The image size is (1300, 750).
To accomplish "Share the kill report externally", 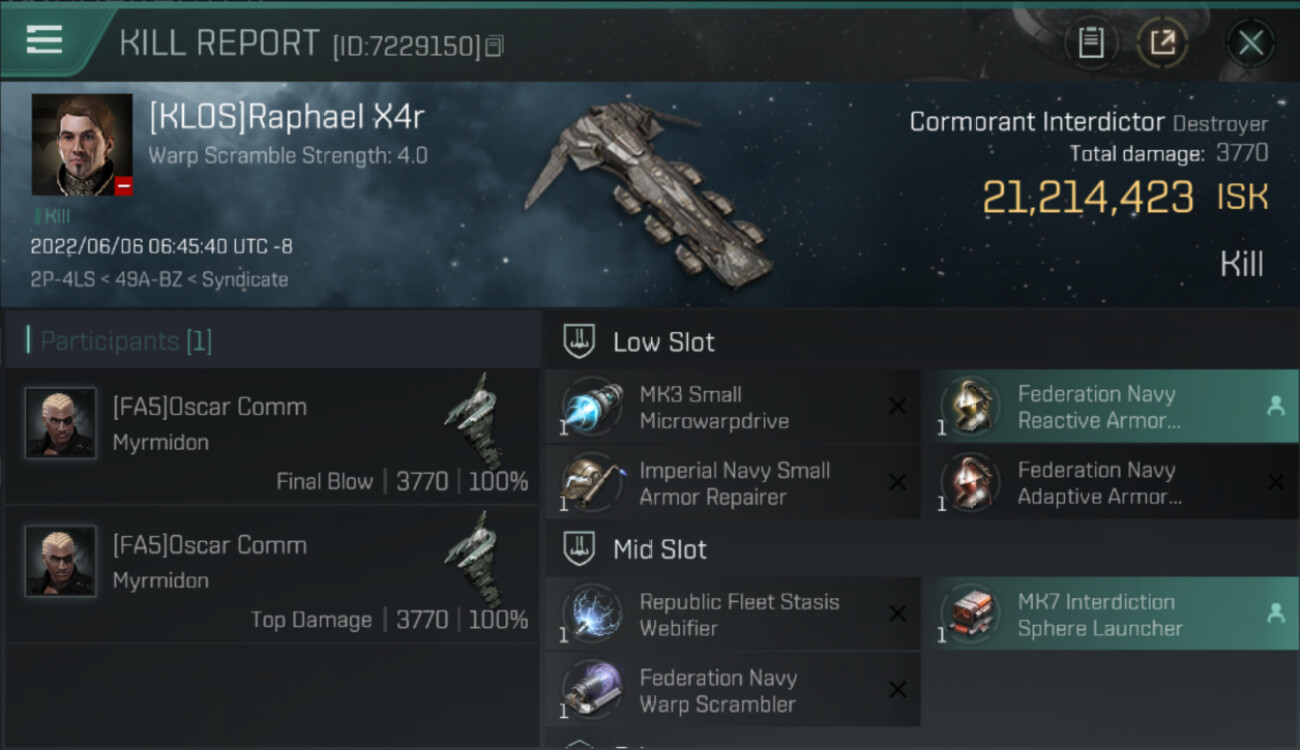I will [1162, 43].
